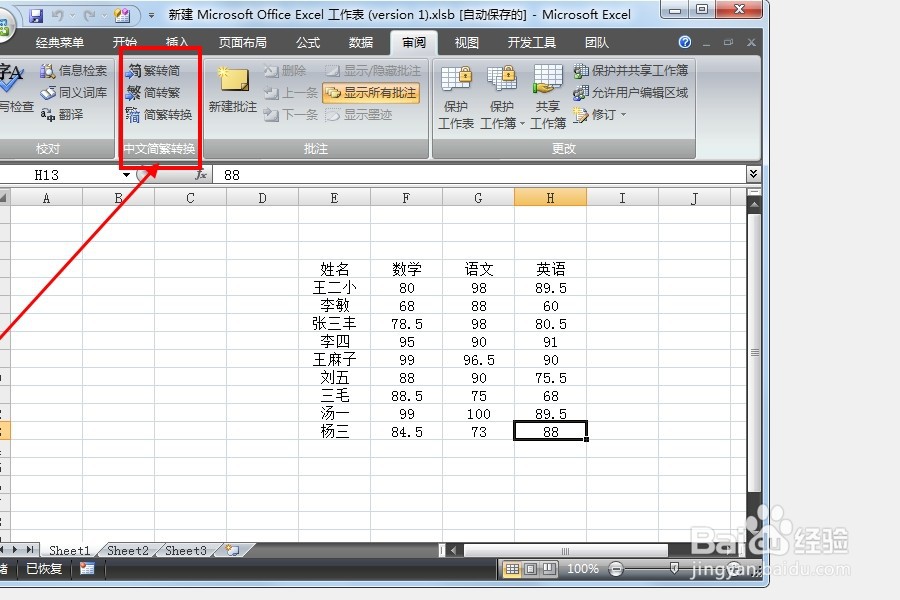The image size is (900, 600).
Task: Toggle 显示/隐藏批注
Action: coord(373,71)
